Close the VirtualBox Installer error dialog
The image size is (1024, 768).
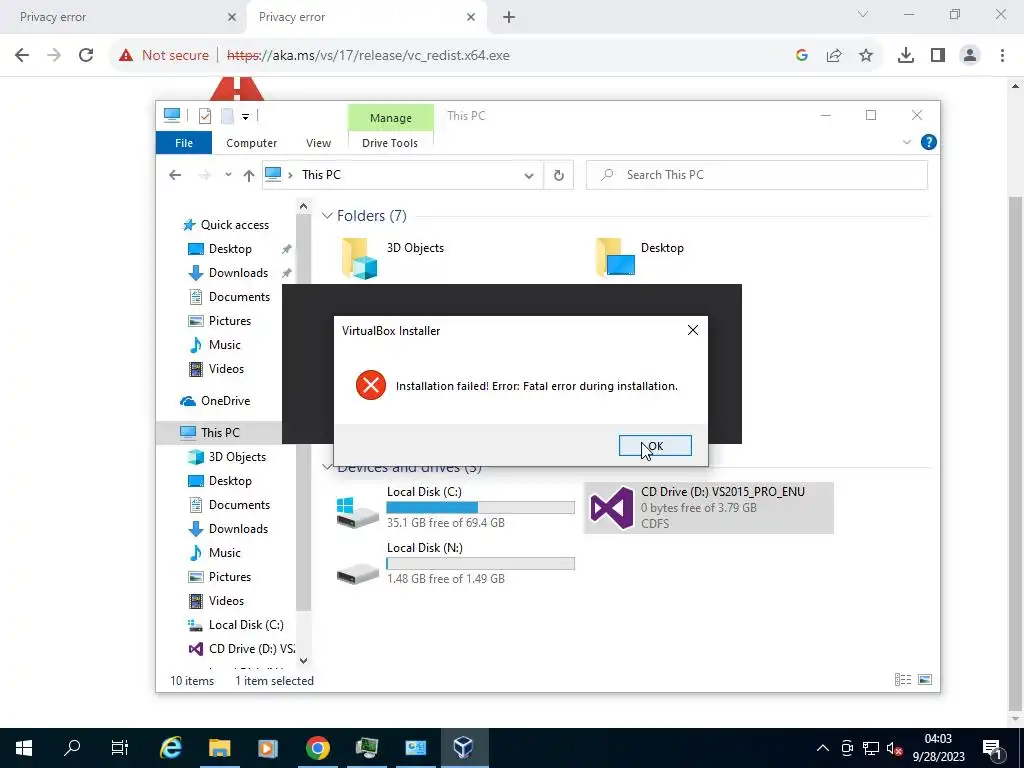tap(693, 330)
